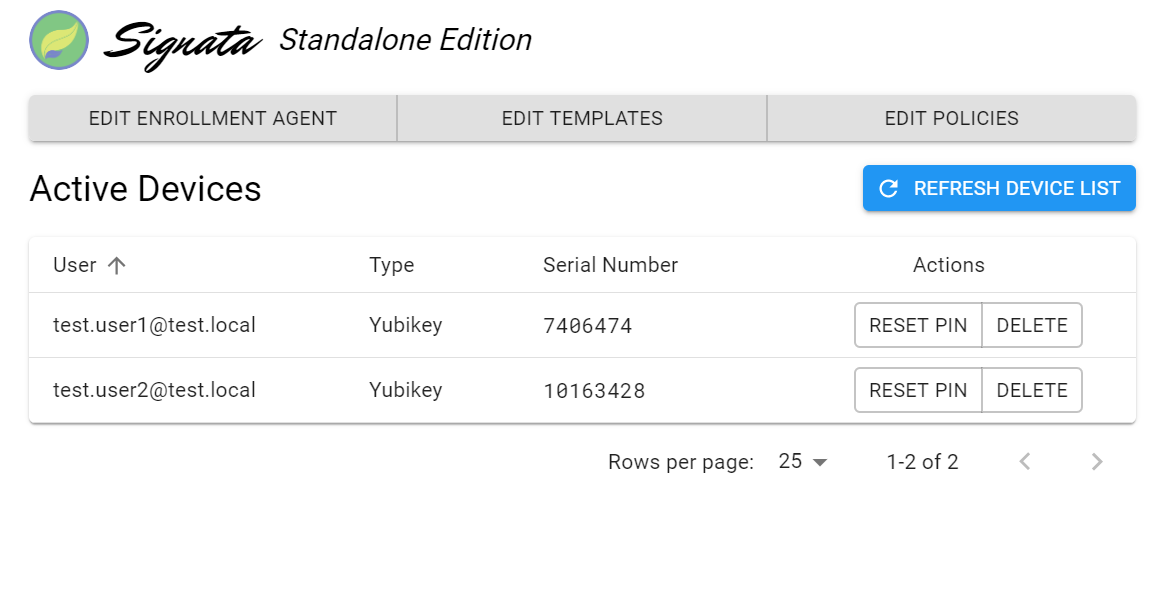The height and width of the screenshot is (606, 1159).
Task: Delete device with serial 7406474
Action: (x=1032, y=325)
